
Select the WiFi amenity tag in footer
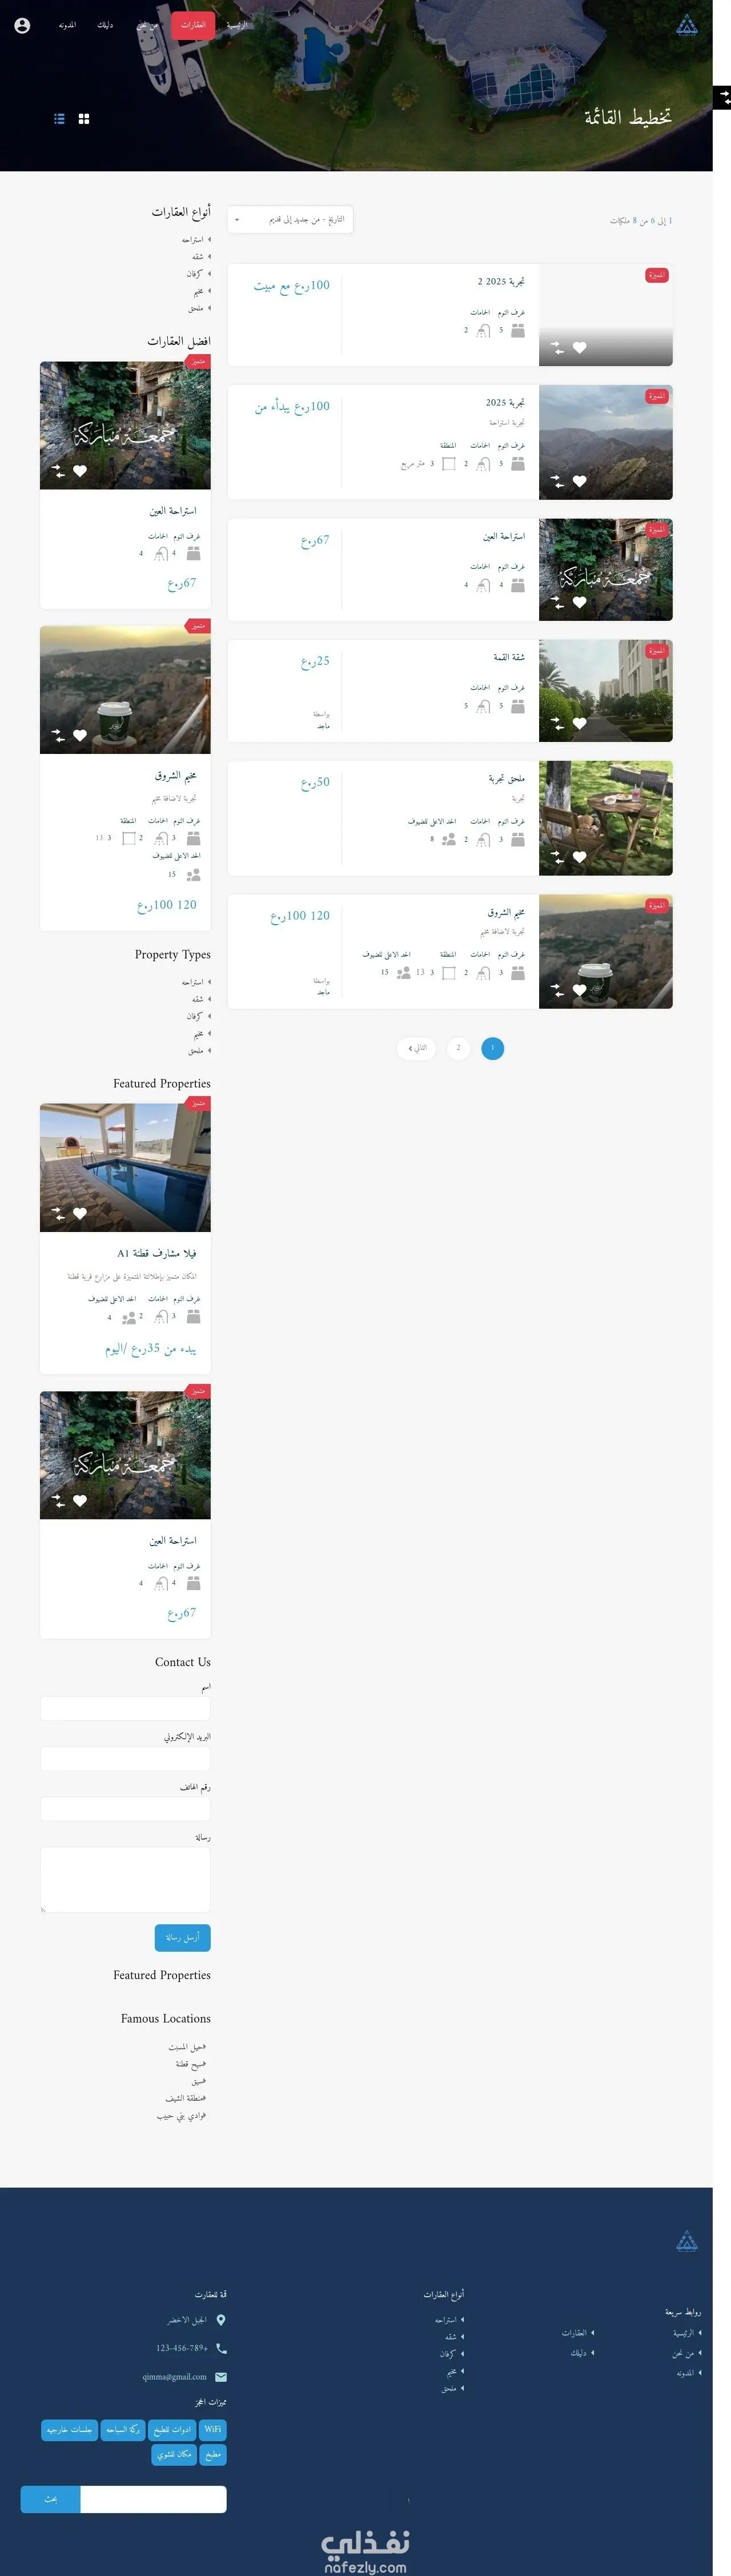tap(213, 2429)
